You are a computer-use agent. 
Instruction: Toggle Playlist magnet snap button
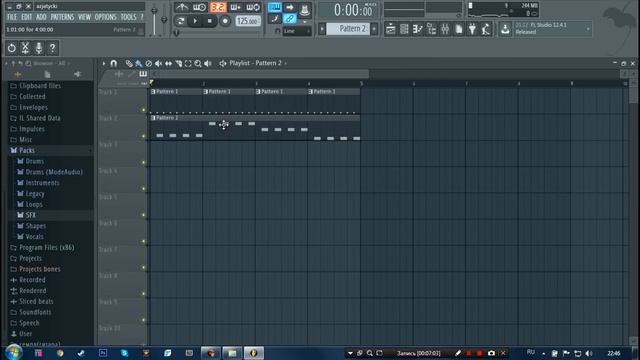113,63
